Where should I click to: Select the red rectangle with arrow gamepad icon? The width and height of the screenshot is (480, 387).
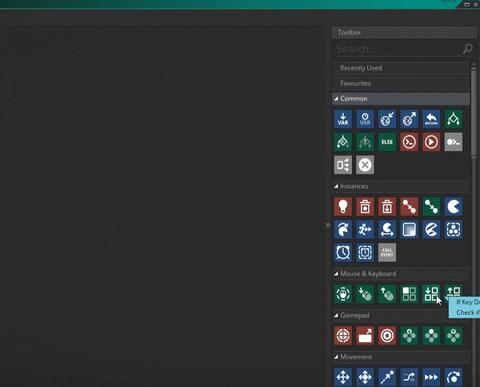pos(365,336)
